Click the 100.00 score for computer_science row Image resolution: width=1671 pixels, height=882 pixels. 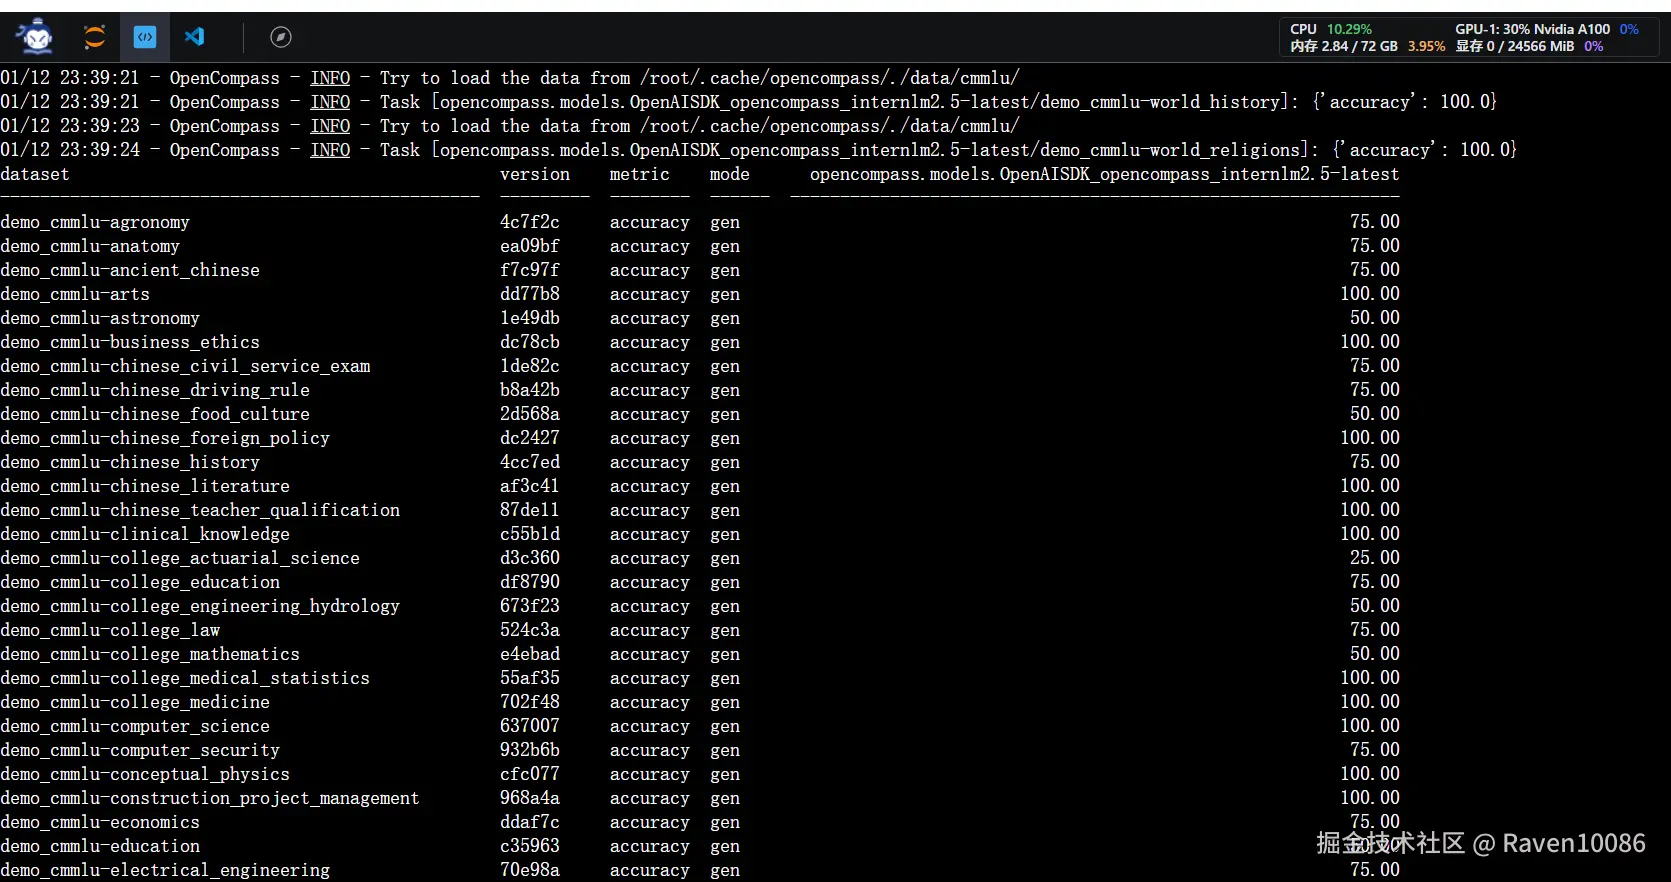[x=1370, y=726]
